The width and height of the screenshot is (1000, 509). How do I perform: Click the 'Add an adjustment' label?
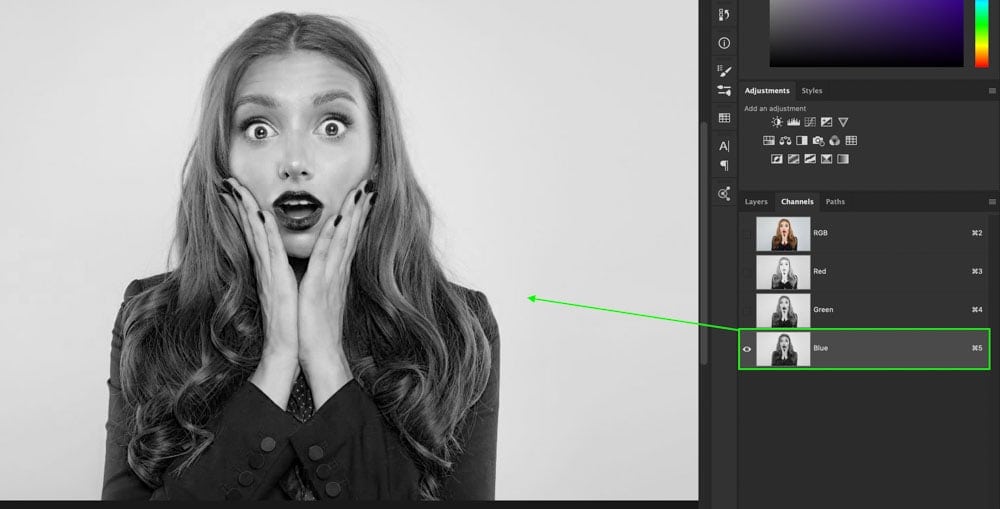click(775, 108)
